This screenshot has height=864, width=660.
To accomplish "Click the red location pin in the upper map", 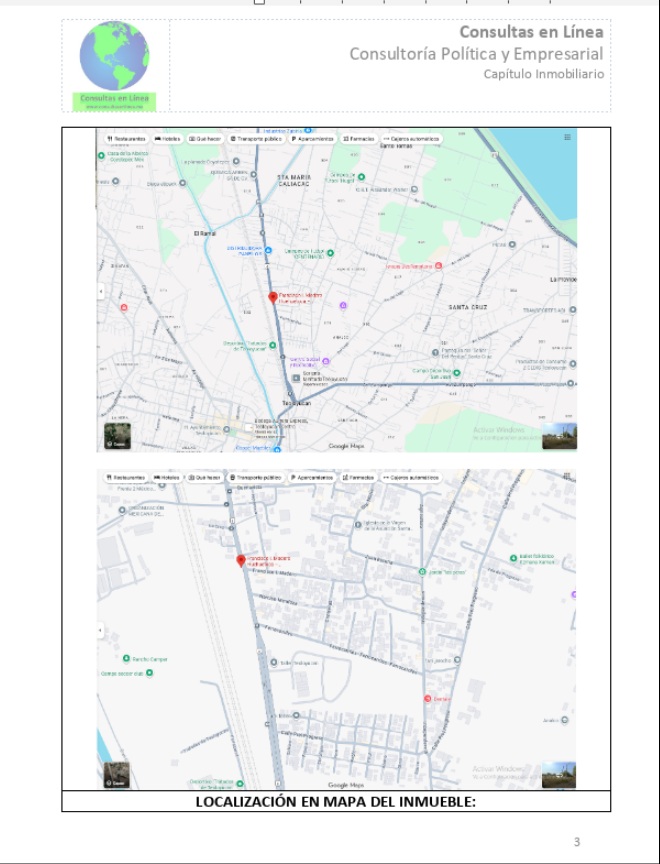I will coord(273,297).
